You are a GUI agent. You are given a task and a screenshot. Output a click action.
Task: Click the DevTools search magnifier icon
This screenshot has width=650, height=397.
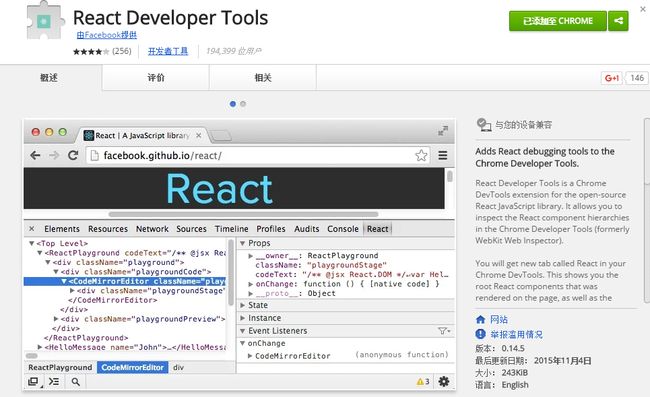click(x=75, y=382)
